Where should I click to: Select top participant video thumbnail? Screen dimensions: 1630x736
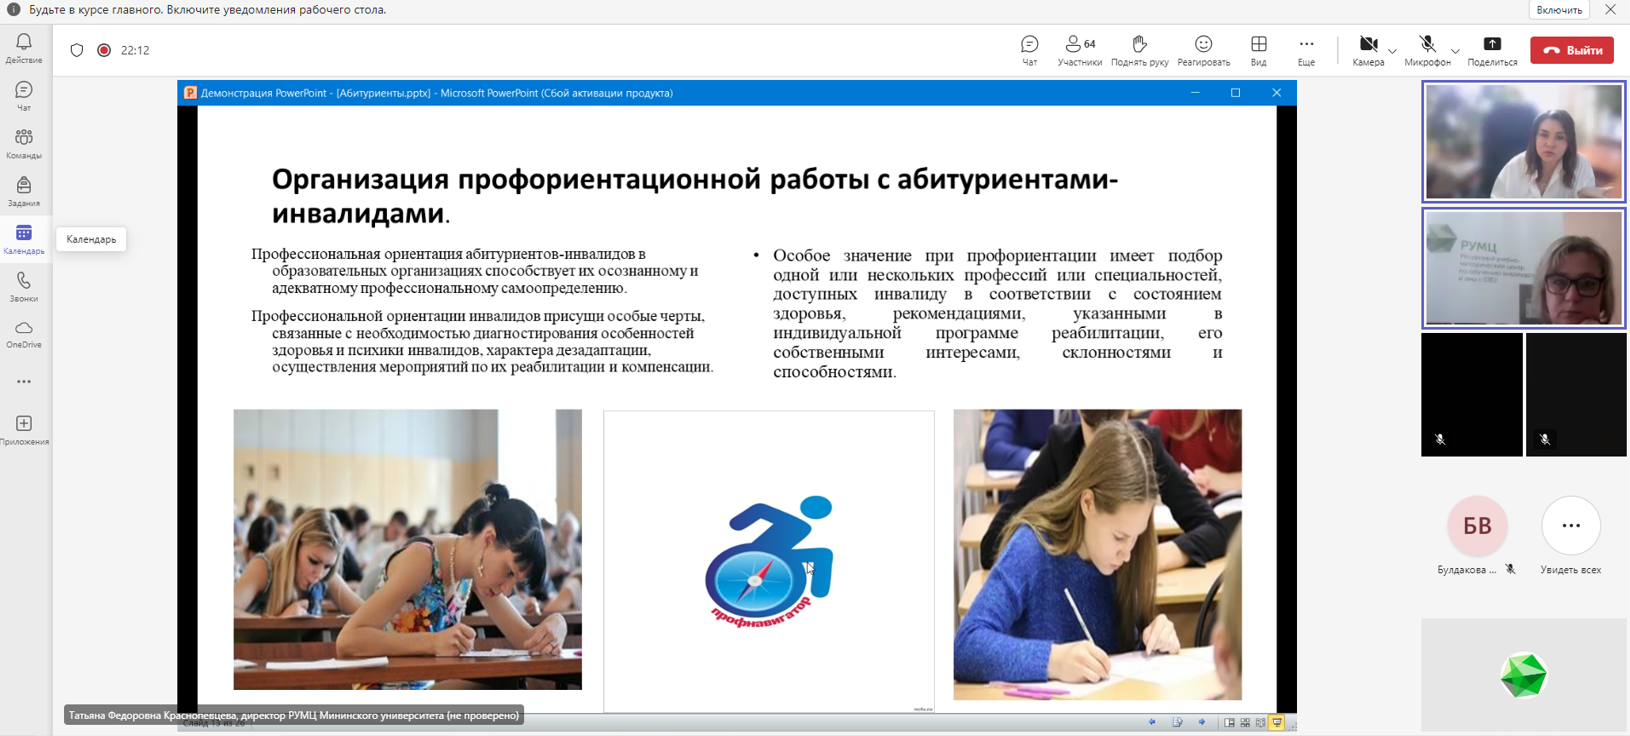pyautogui.click(x=1523, y=142)
